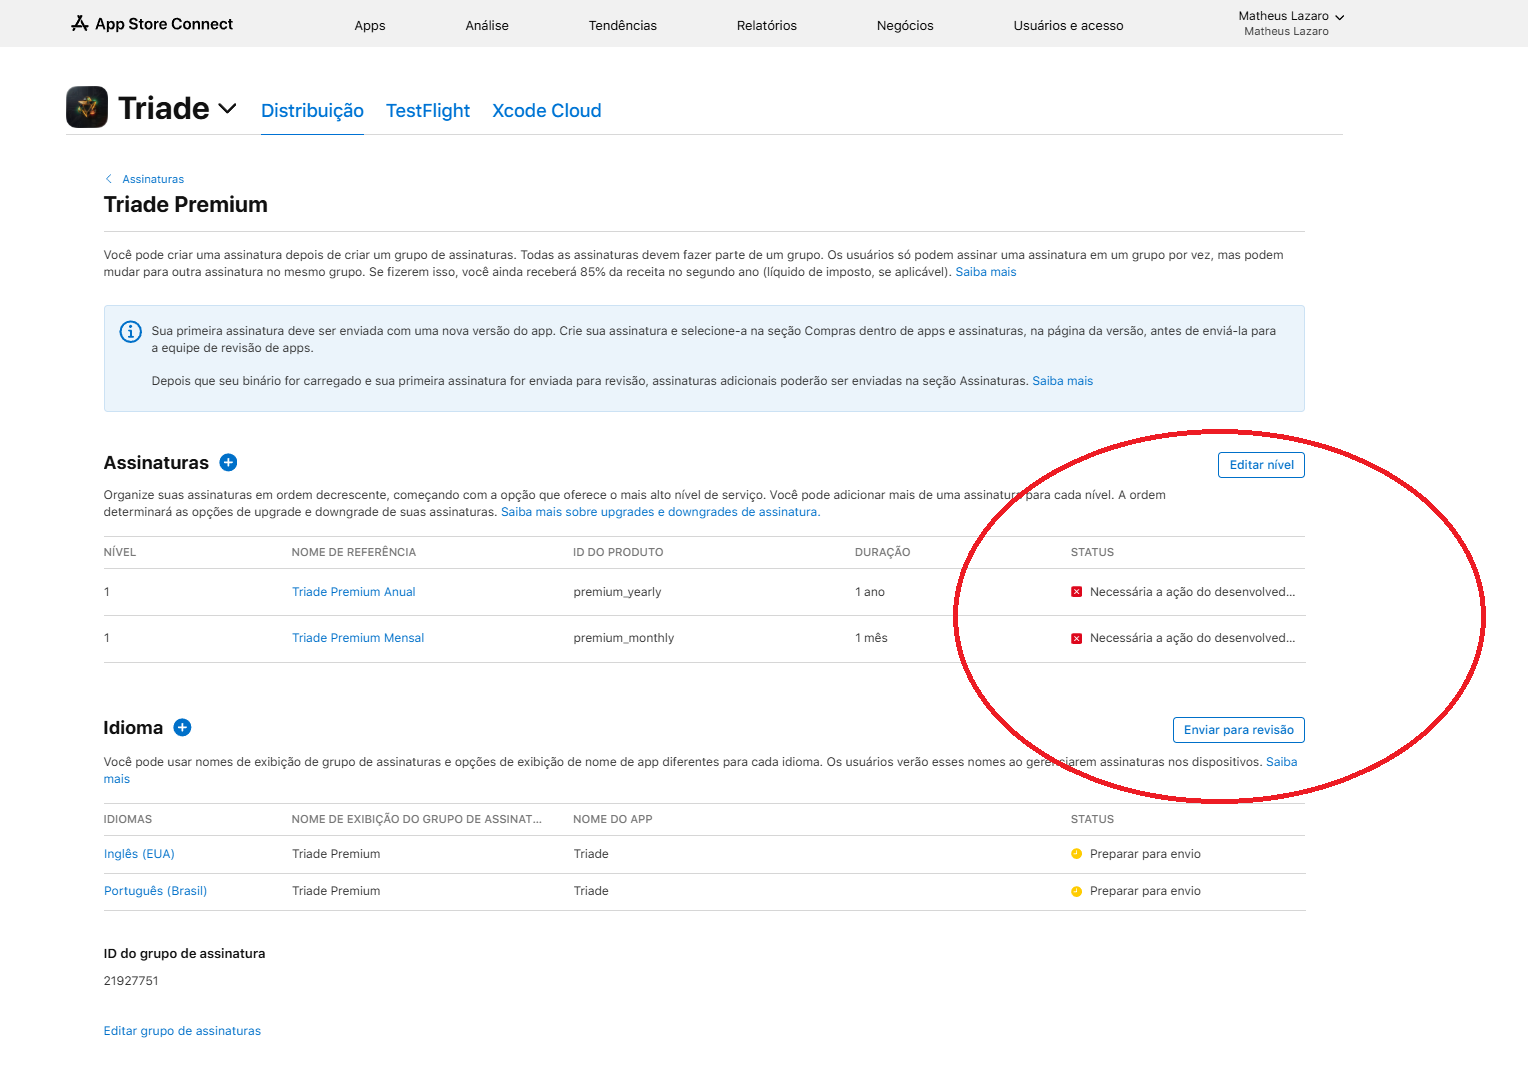Open the Relatórios menu
Screen dimensions: 1528x1072
coord(767,25)
